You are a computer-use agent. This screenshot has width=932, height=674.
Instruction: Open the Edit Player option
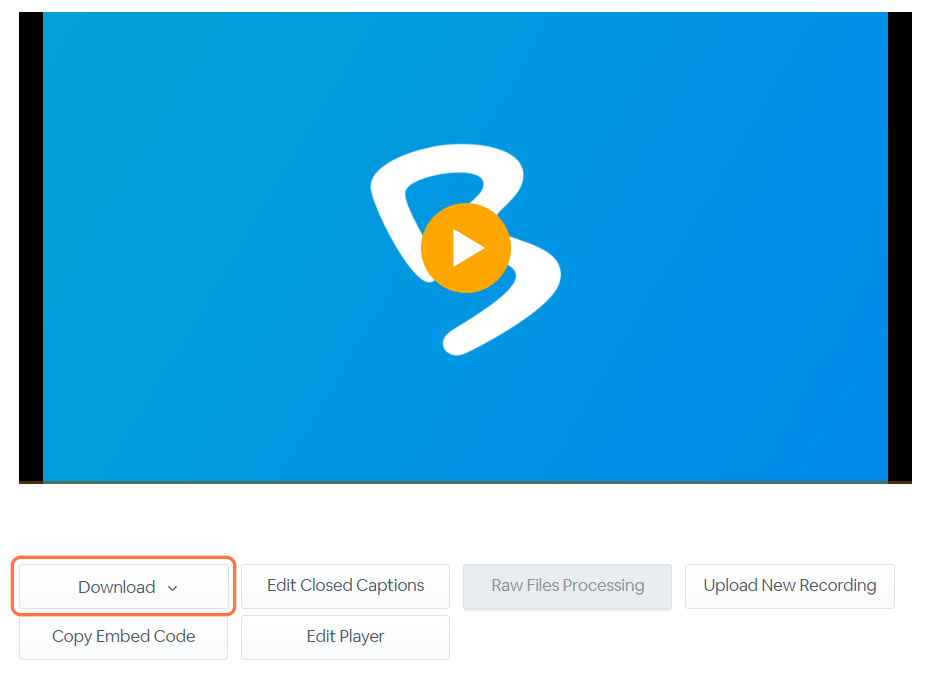click(x=345, y=637)
